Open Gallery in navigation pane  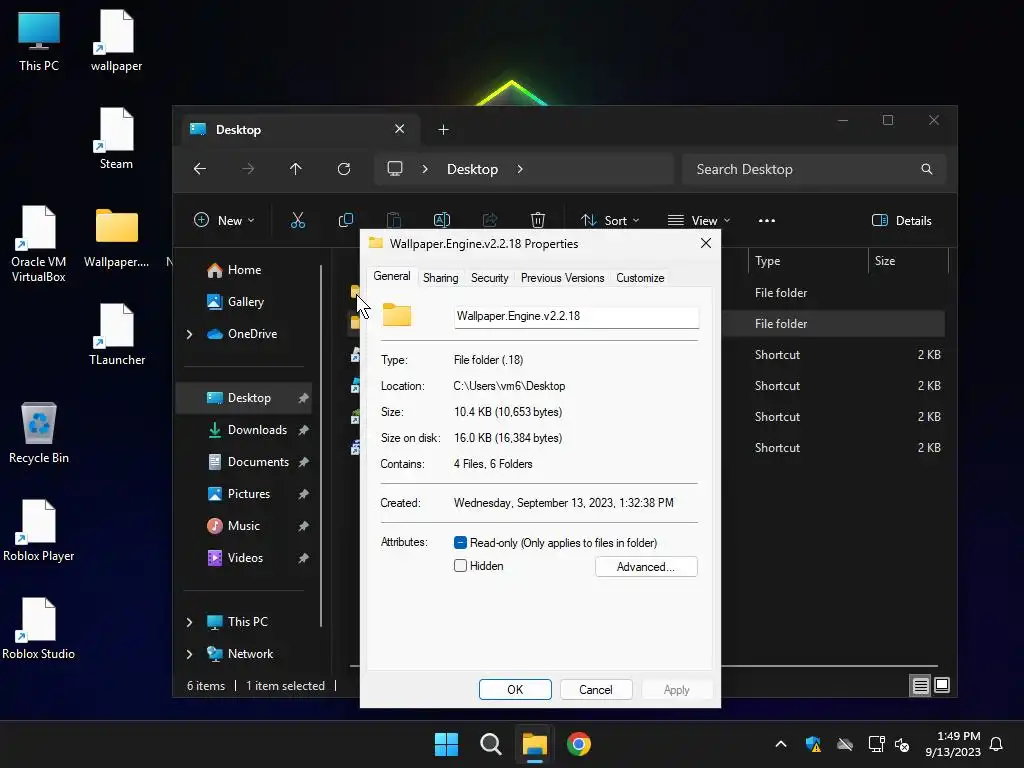click(x=247, y=302)
